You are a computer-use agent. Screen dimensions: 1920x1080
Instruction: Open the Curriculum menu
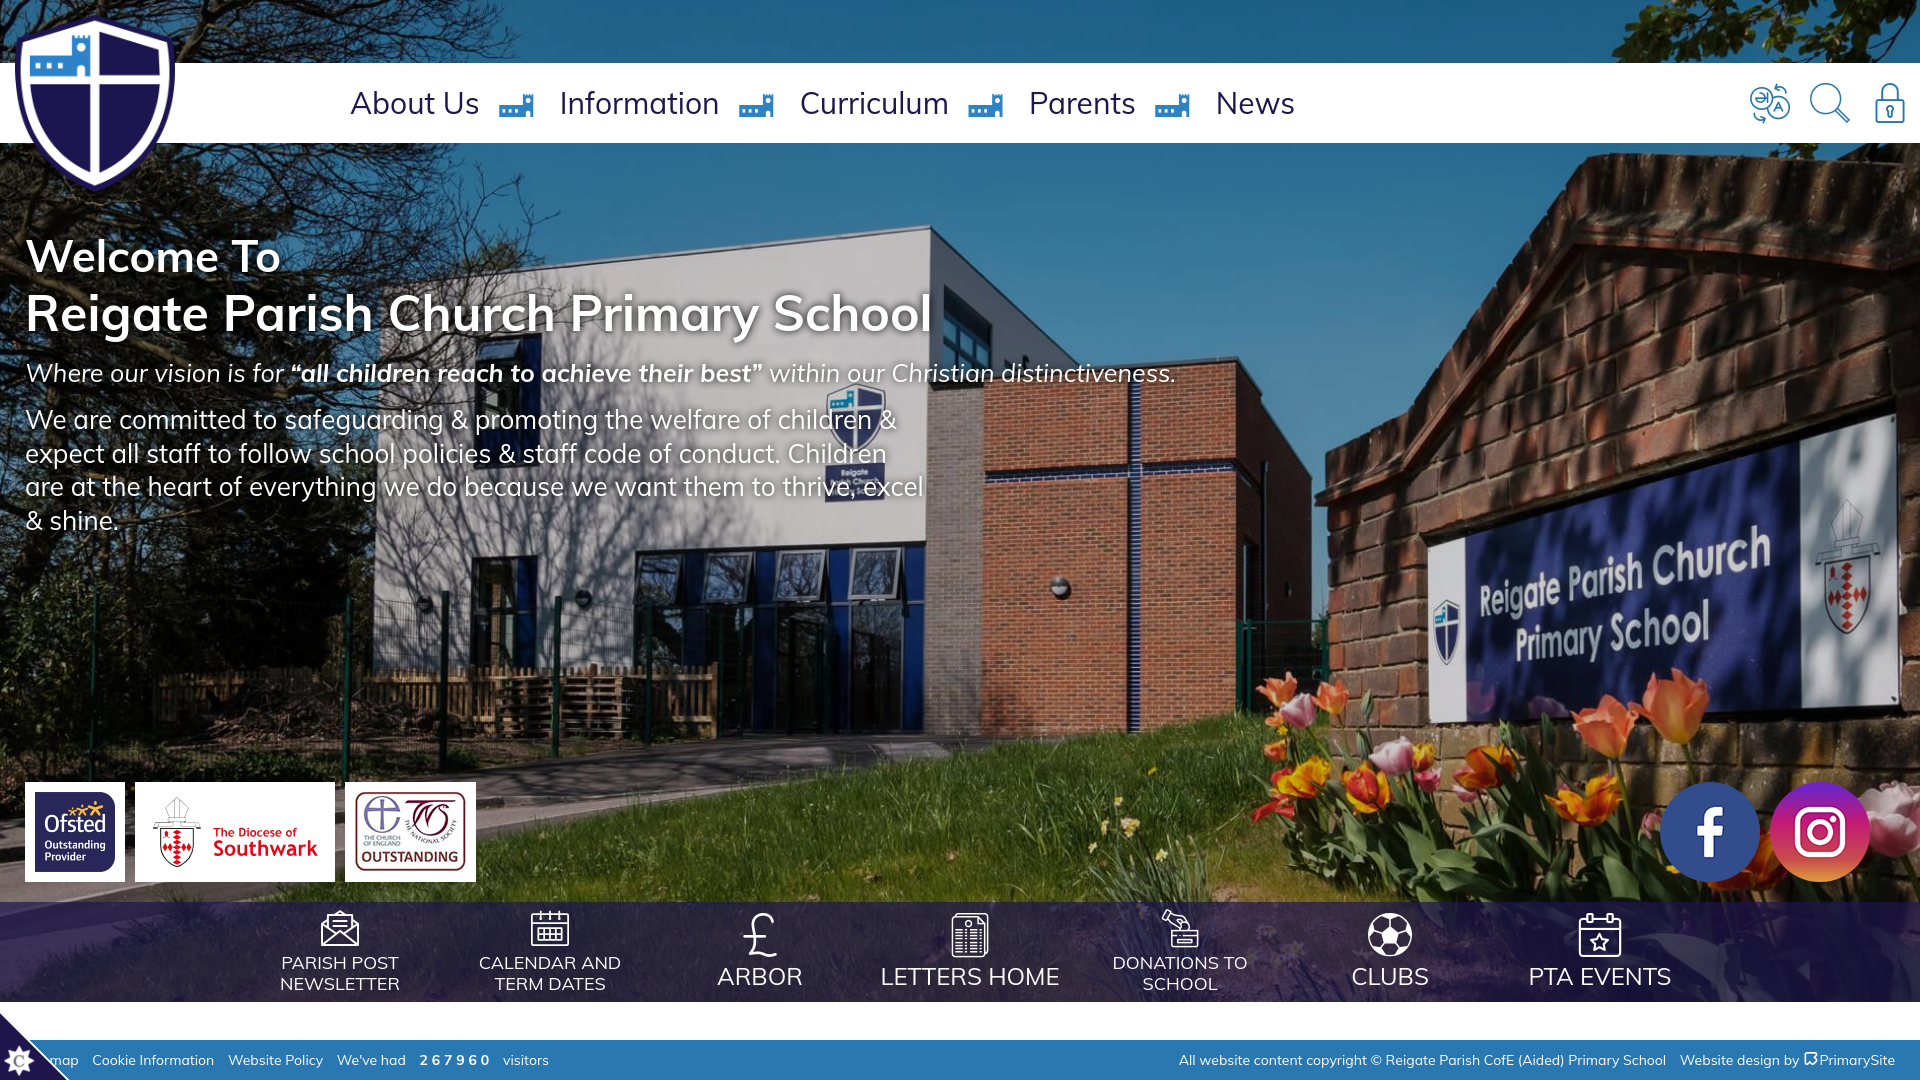(874, 103)
